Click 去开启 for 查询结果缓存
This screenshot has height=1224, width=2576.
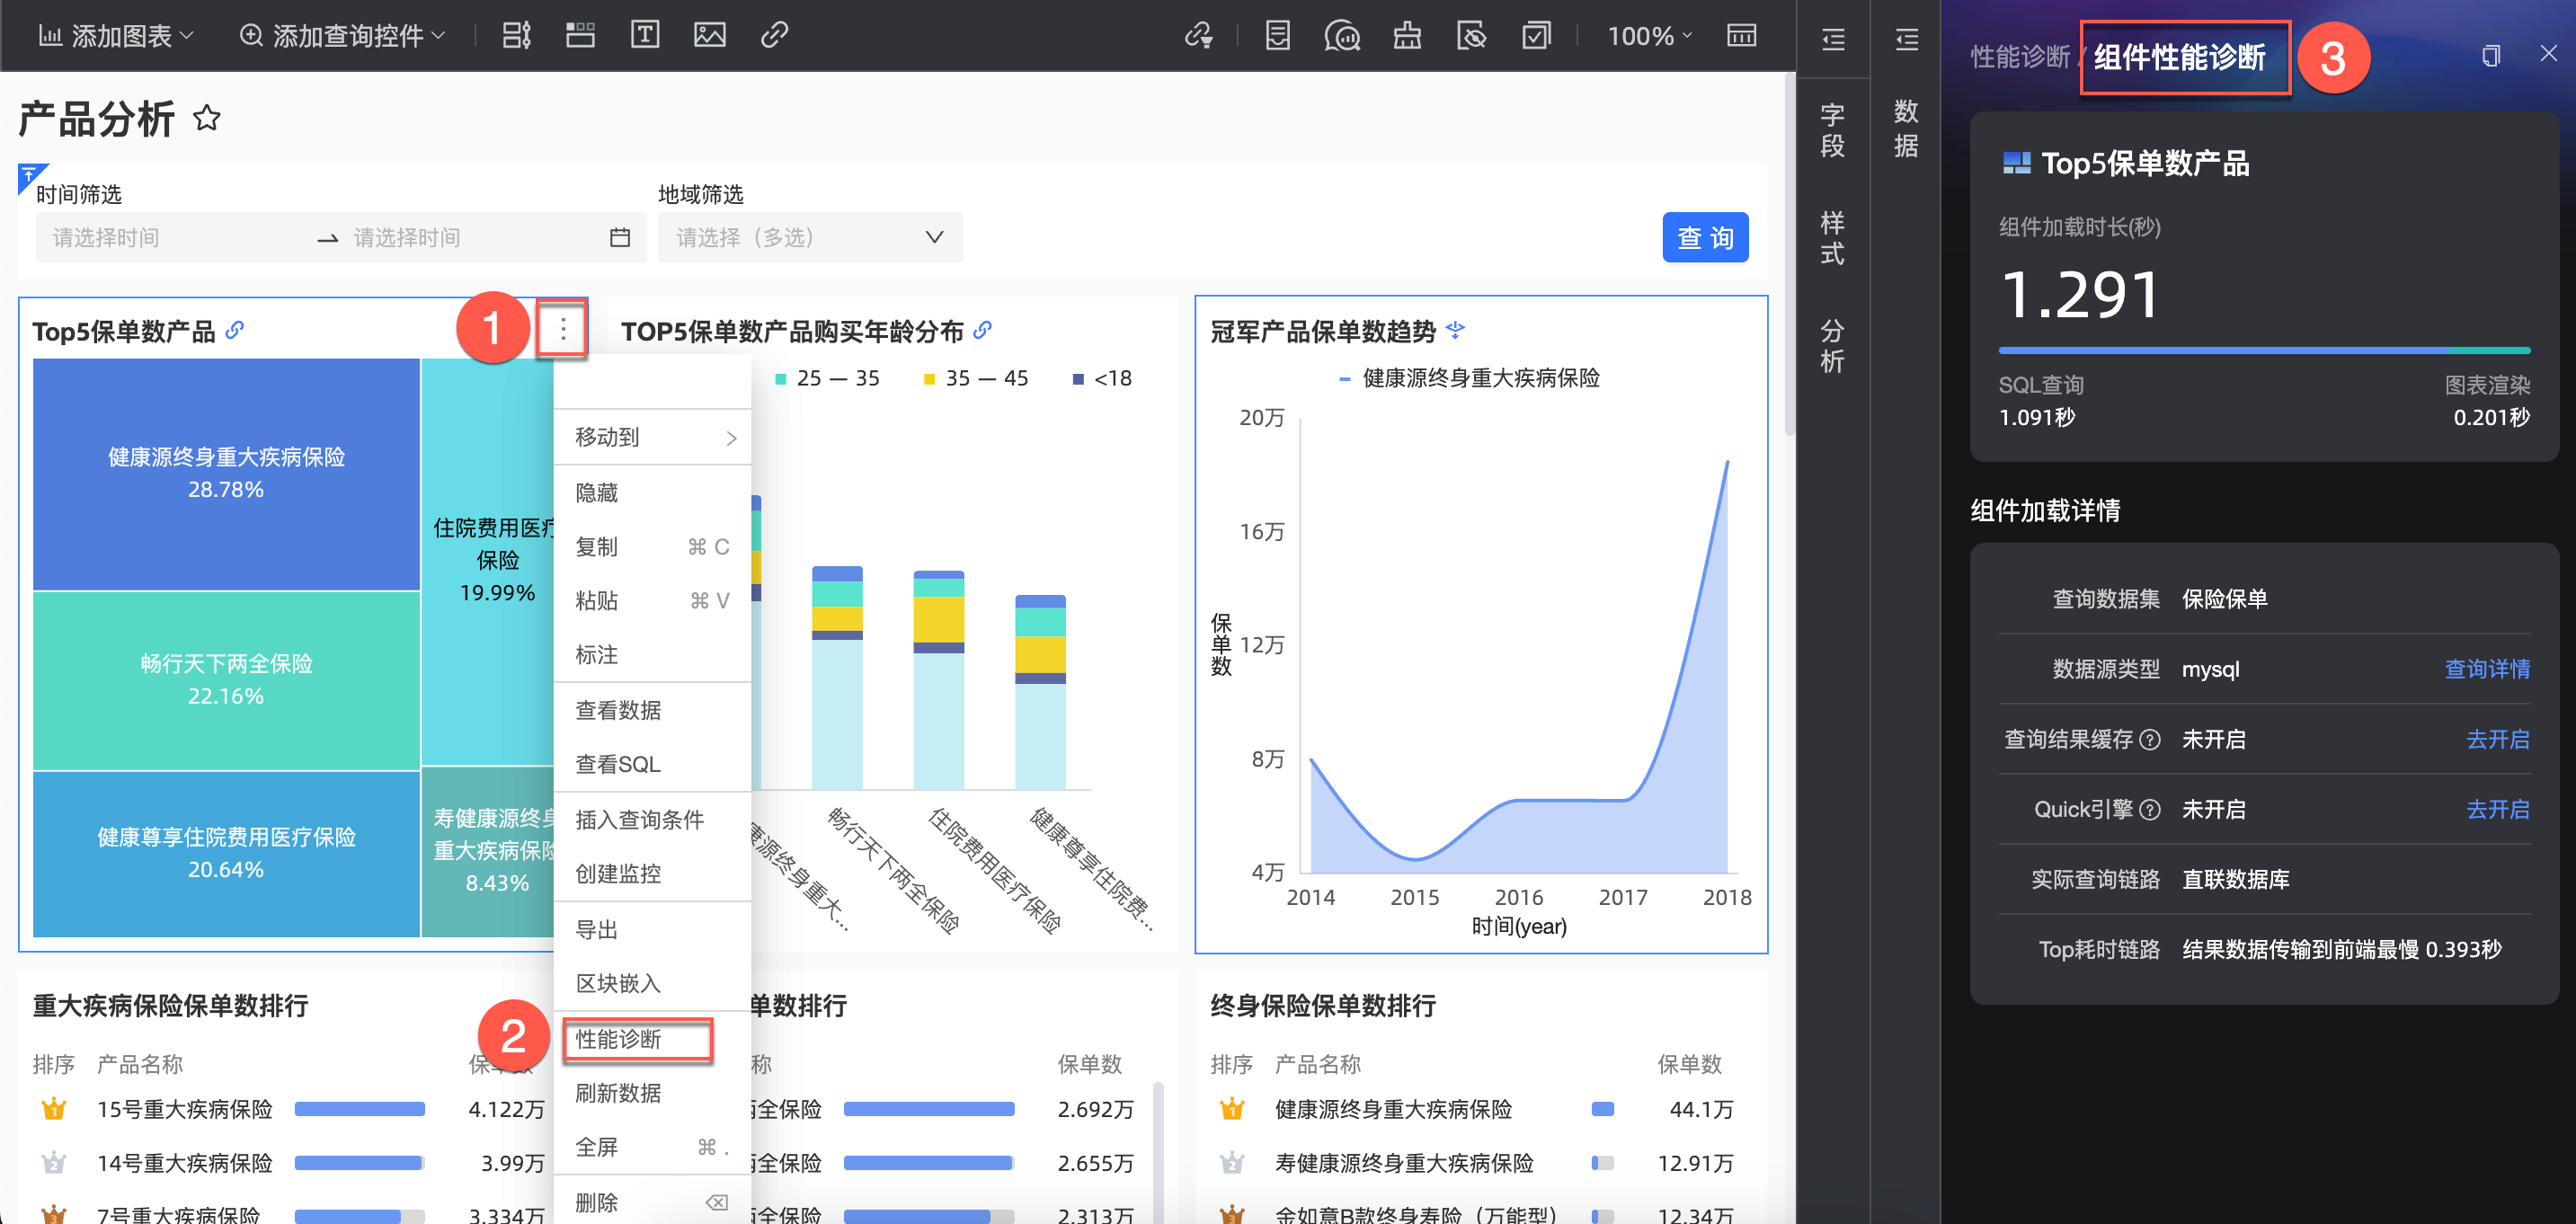tap(2498, 739)
